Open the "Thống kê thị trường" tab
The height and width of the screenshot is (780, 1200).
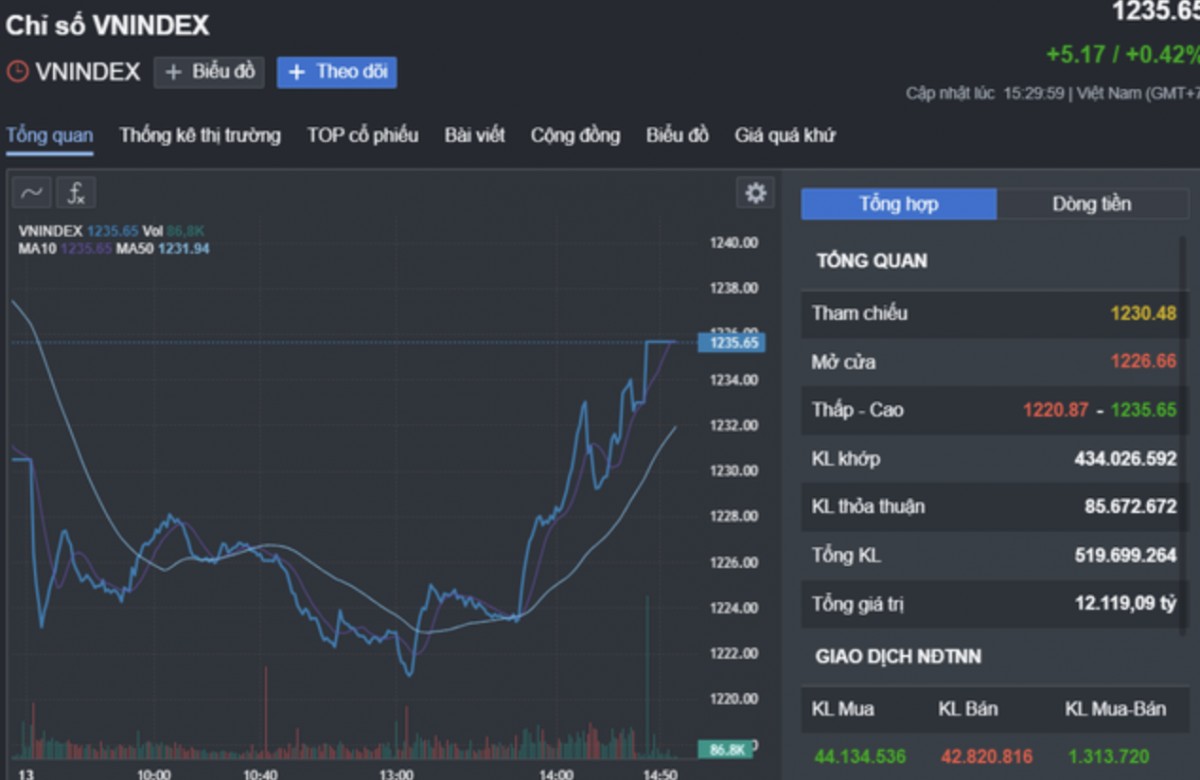200,135
